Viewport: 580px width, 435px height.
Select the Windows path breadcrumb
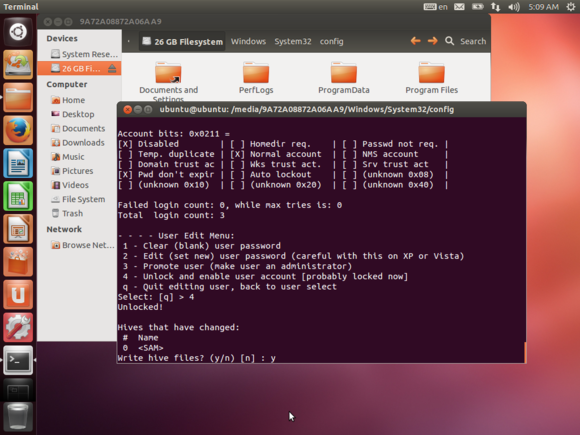248,41
